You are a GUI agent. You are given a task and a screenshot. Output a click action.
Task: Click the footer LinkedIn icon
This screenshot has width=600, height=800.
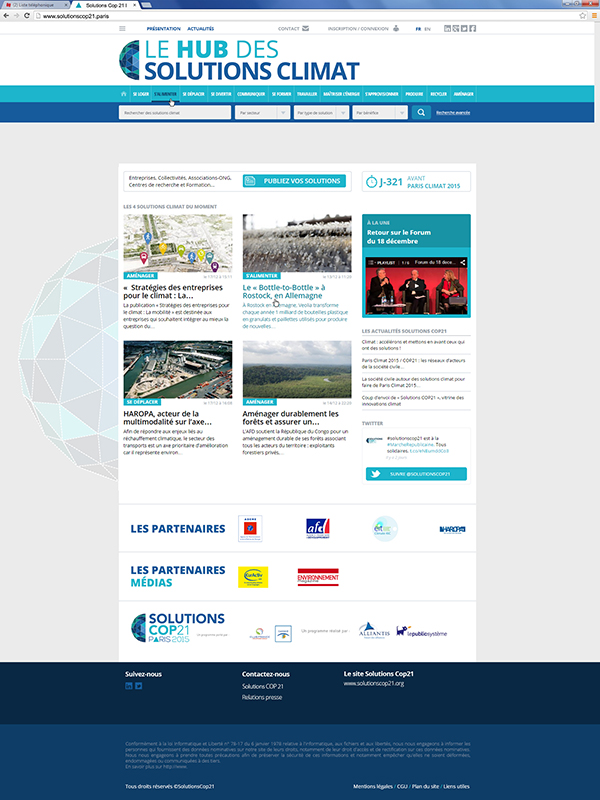[129, 686]
